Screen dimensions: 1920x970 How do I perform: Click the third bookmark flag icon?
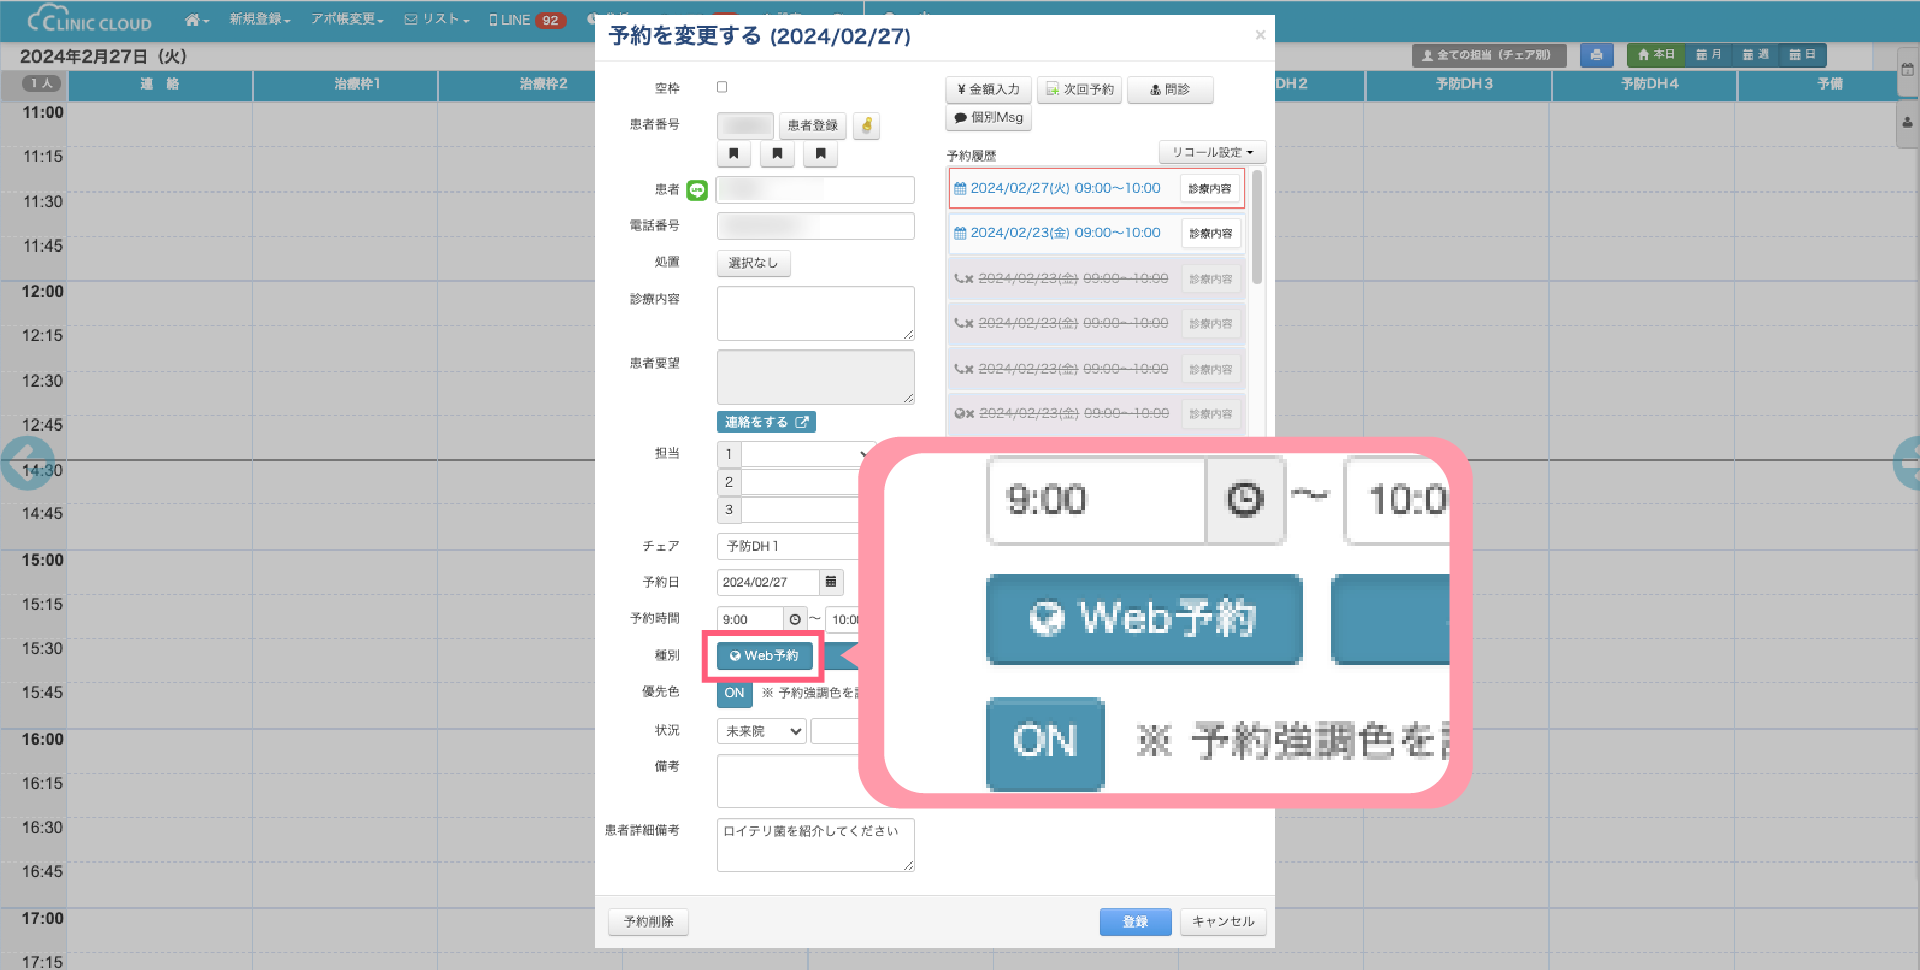(x=820, y=154)
